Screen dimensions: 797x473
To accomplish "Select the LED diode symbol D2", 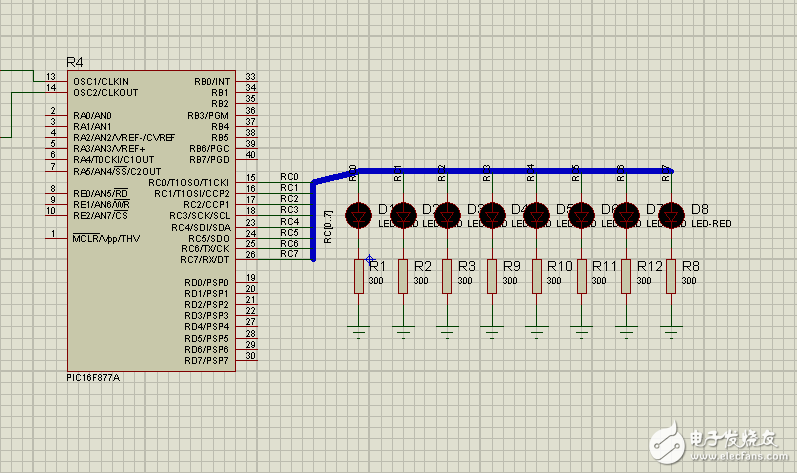I will pos(403,215).
